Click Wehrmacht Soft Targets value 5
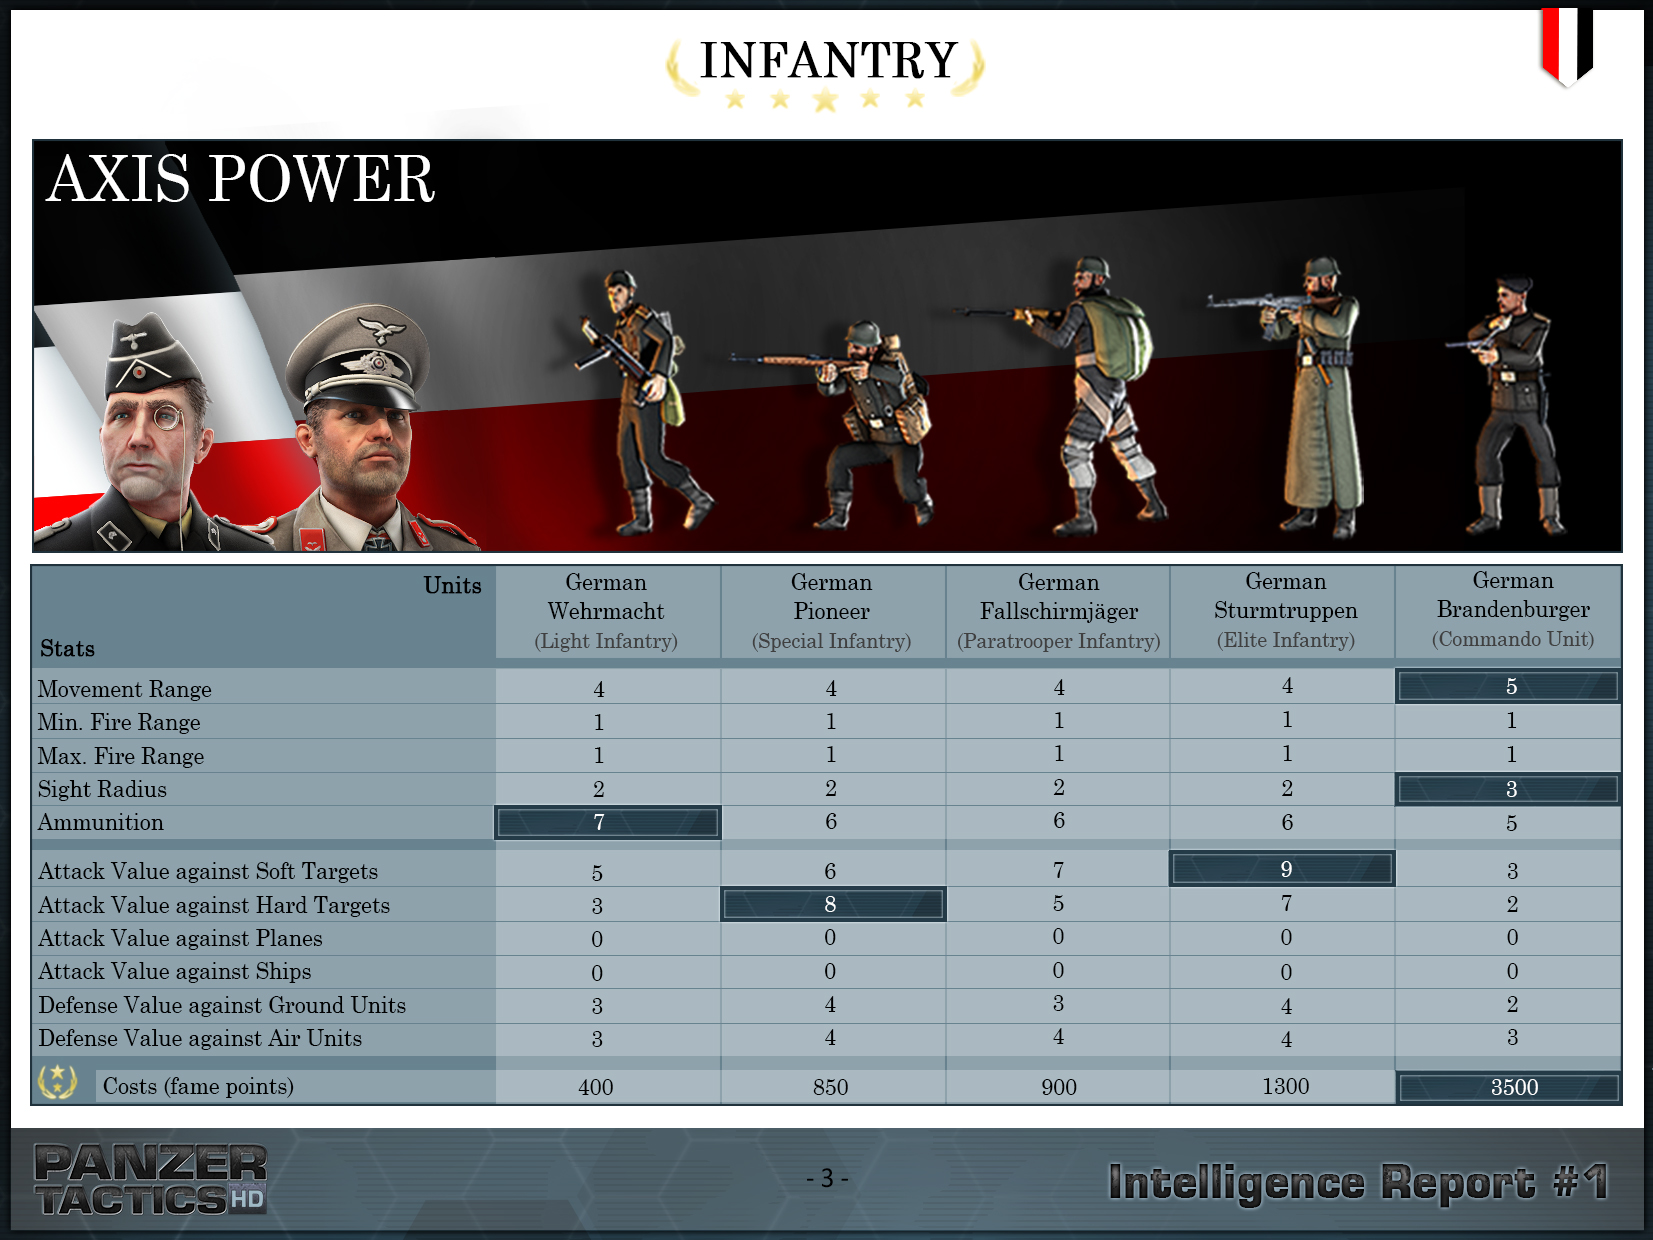 [x=597, y=873]
